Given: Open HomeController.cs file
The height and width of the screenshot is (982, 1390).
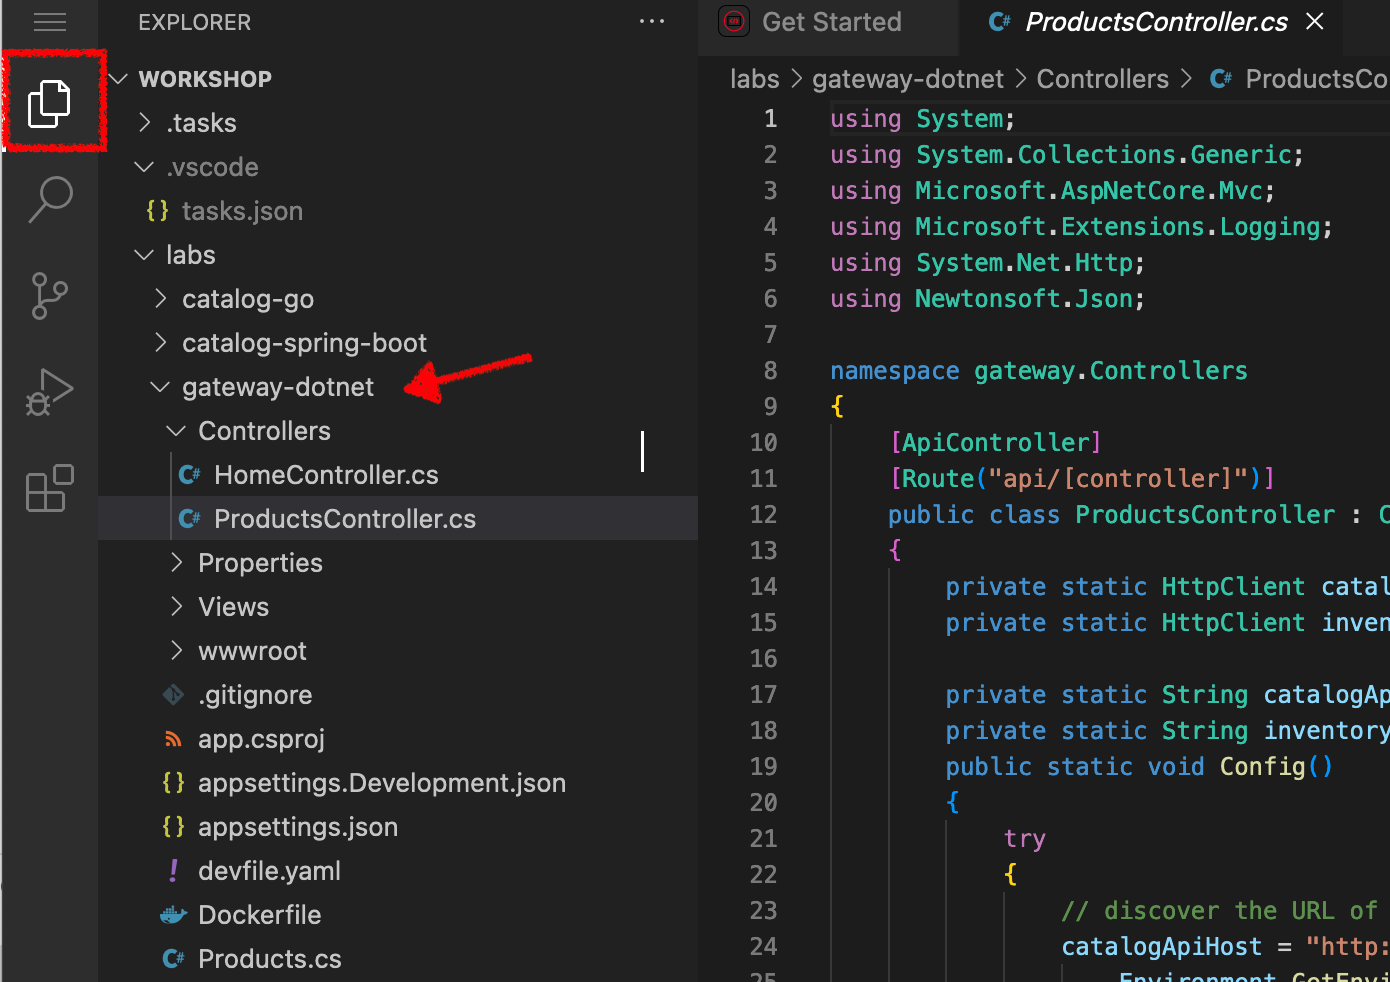Looking at the screenshot, I should (326, 475).
